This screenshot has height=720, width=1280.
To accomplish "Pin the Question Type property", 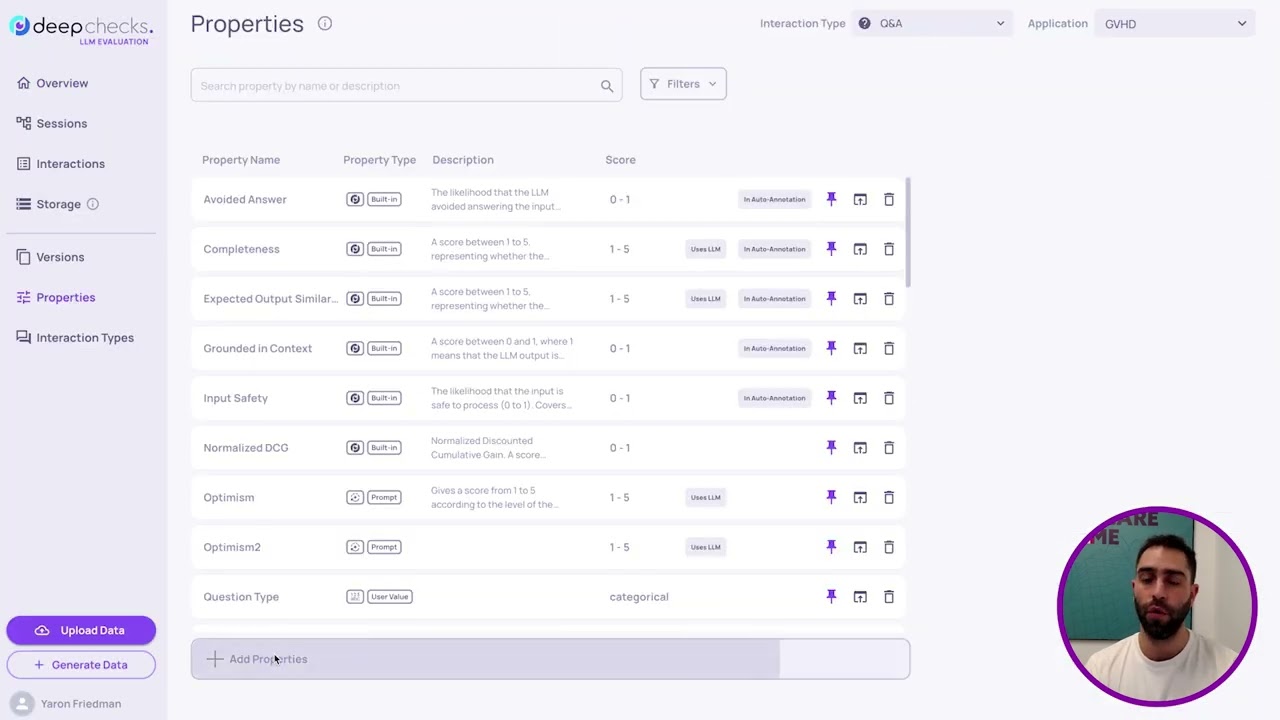I will [x=831, y=596].
